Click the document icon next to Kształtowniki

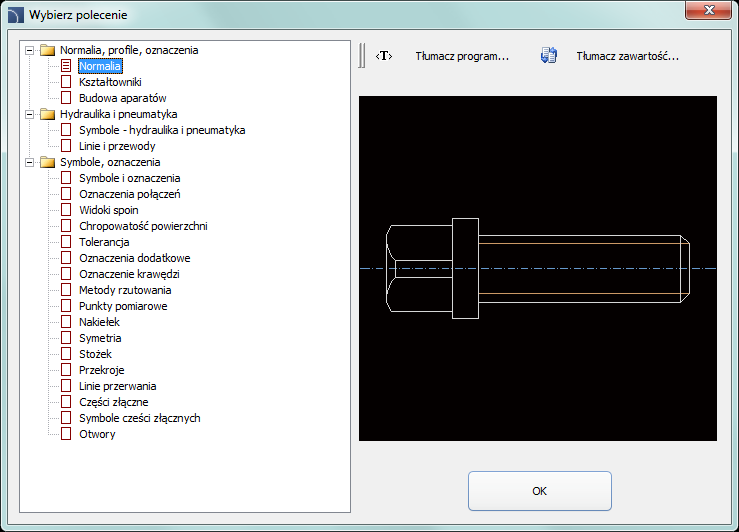[x=66, y=82]
